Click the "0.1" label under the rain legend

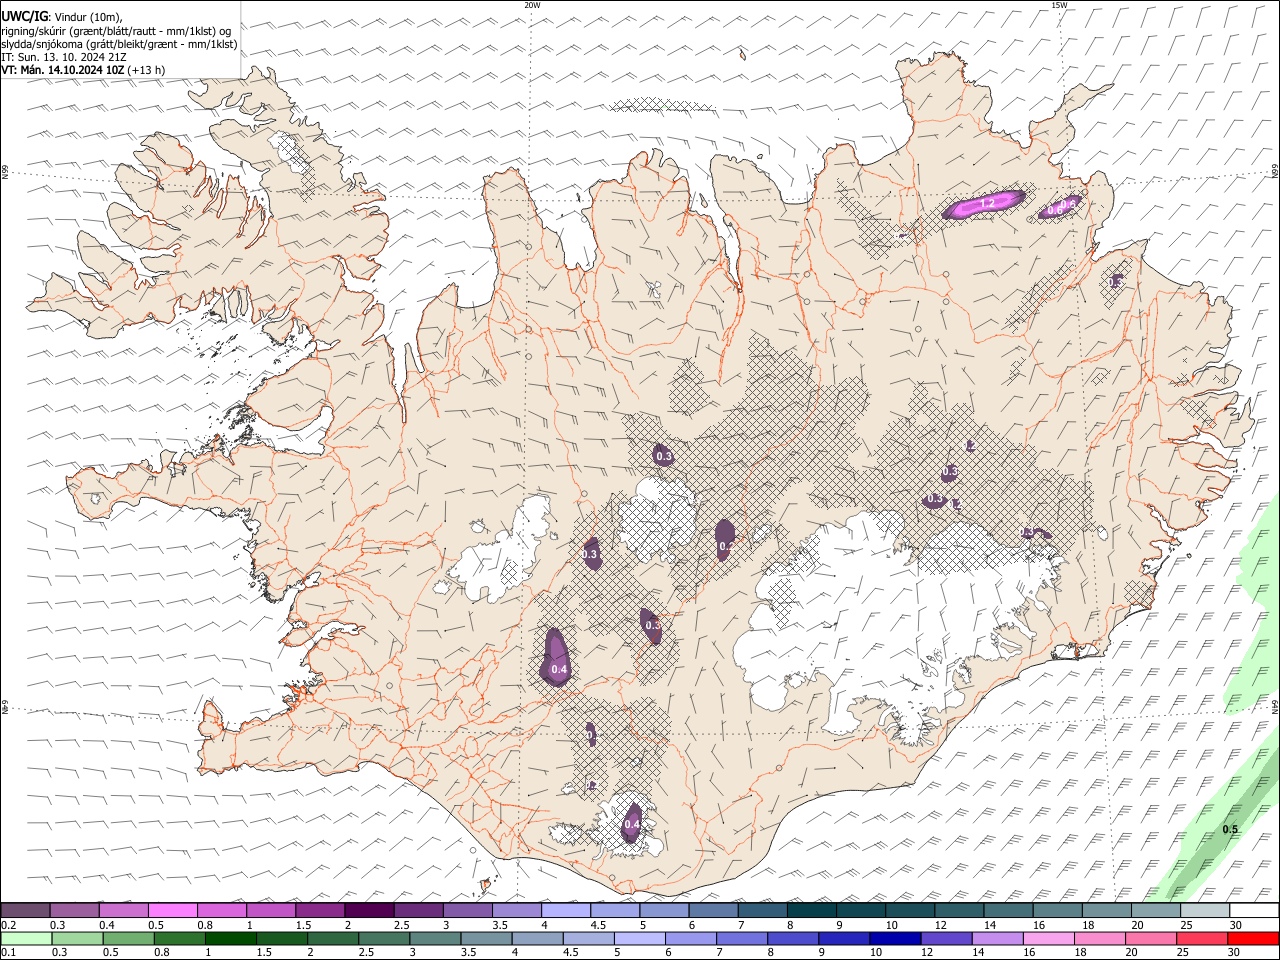click(x=9, y=953)
